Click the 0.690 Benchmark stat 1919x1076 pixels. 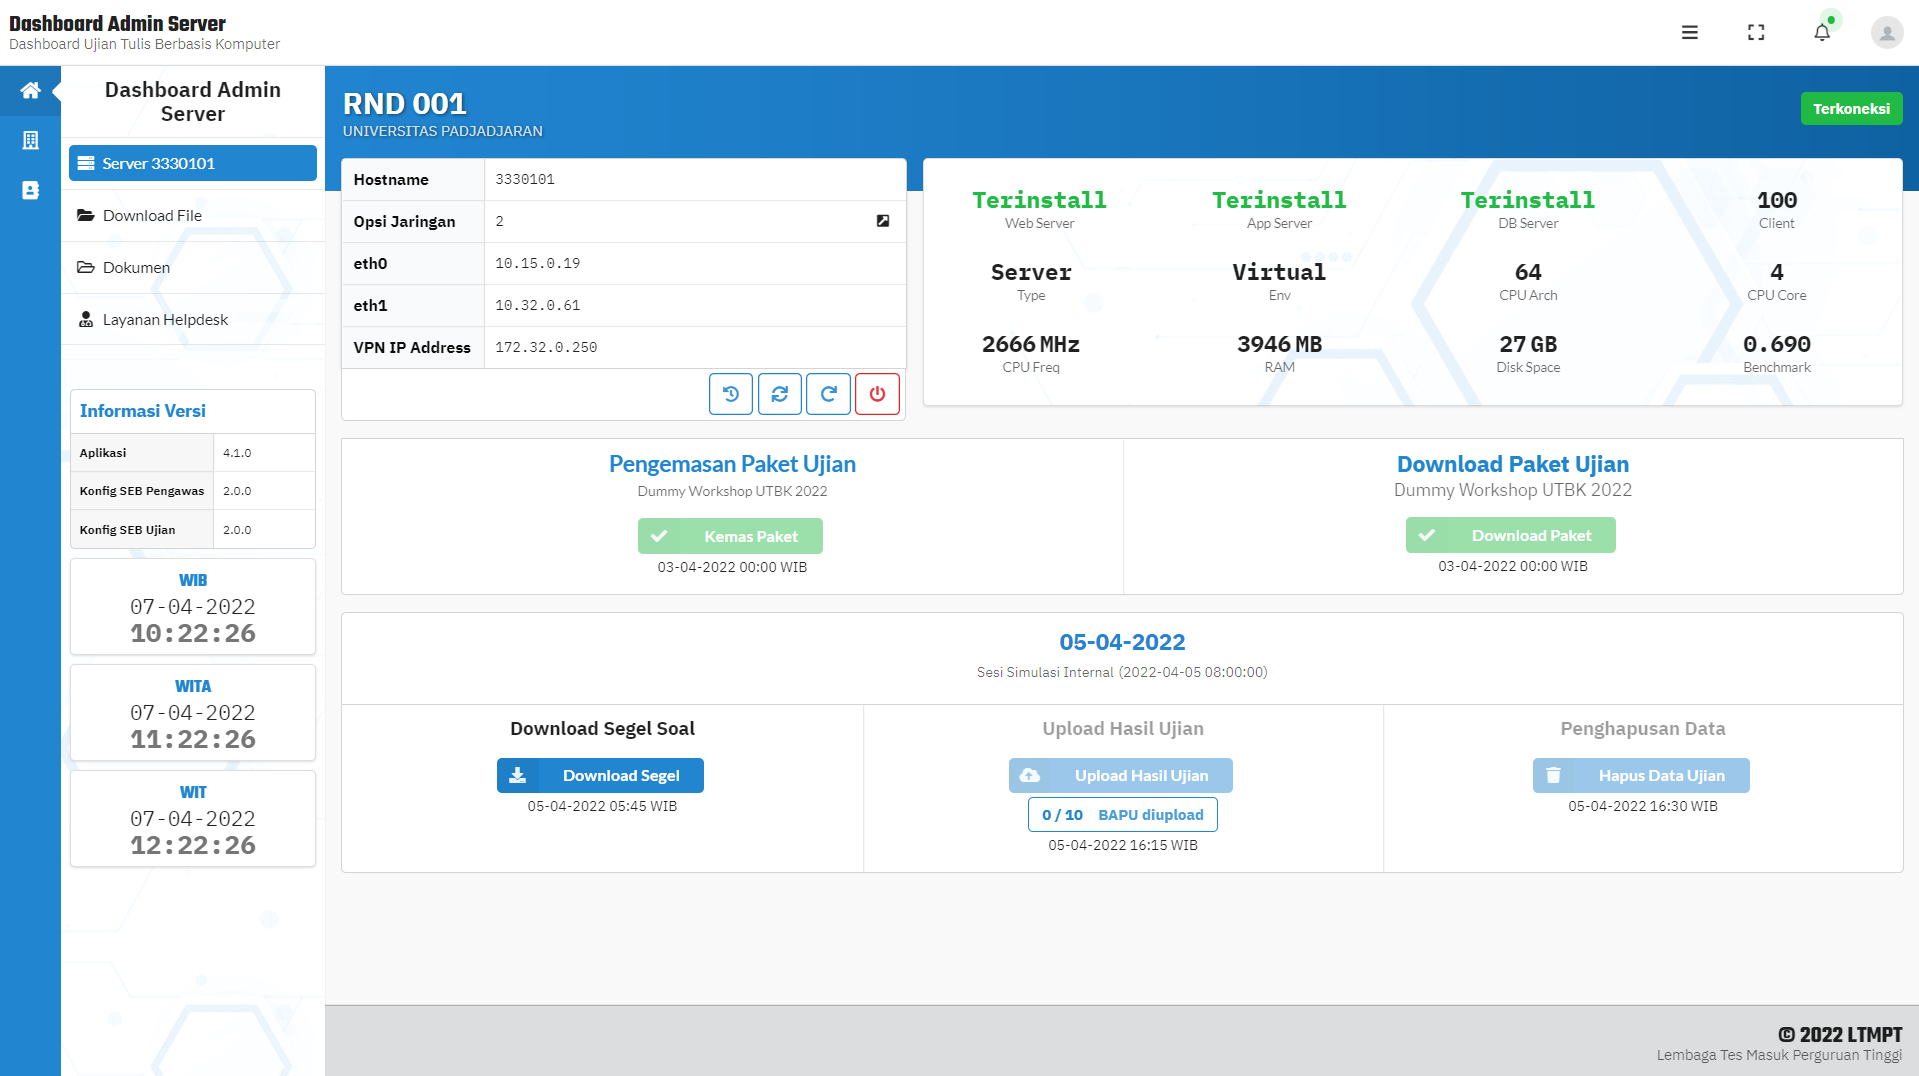(1777, 354)
